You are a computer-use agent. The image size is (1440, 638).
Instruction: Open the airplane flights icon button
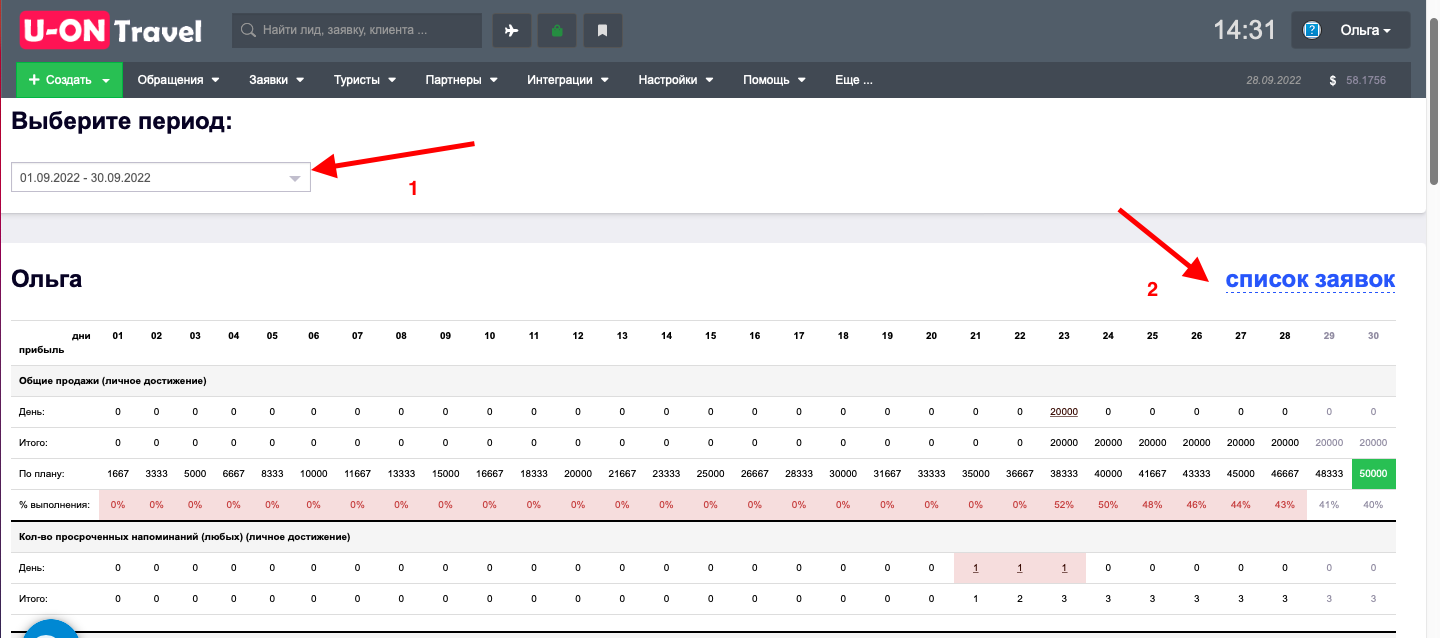(512, 30)
